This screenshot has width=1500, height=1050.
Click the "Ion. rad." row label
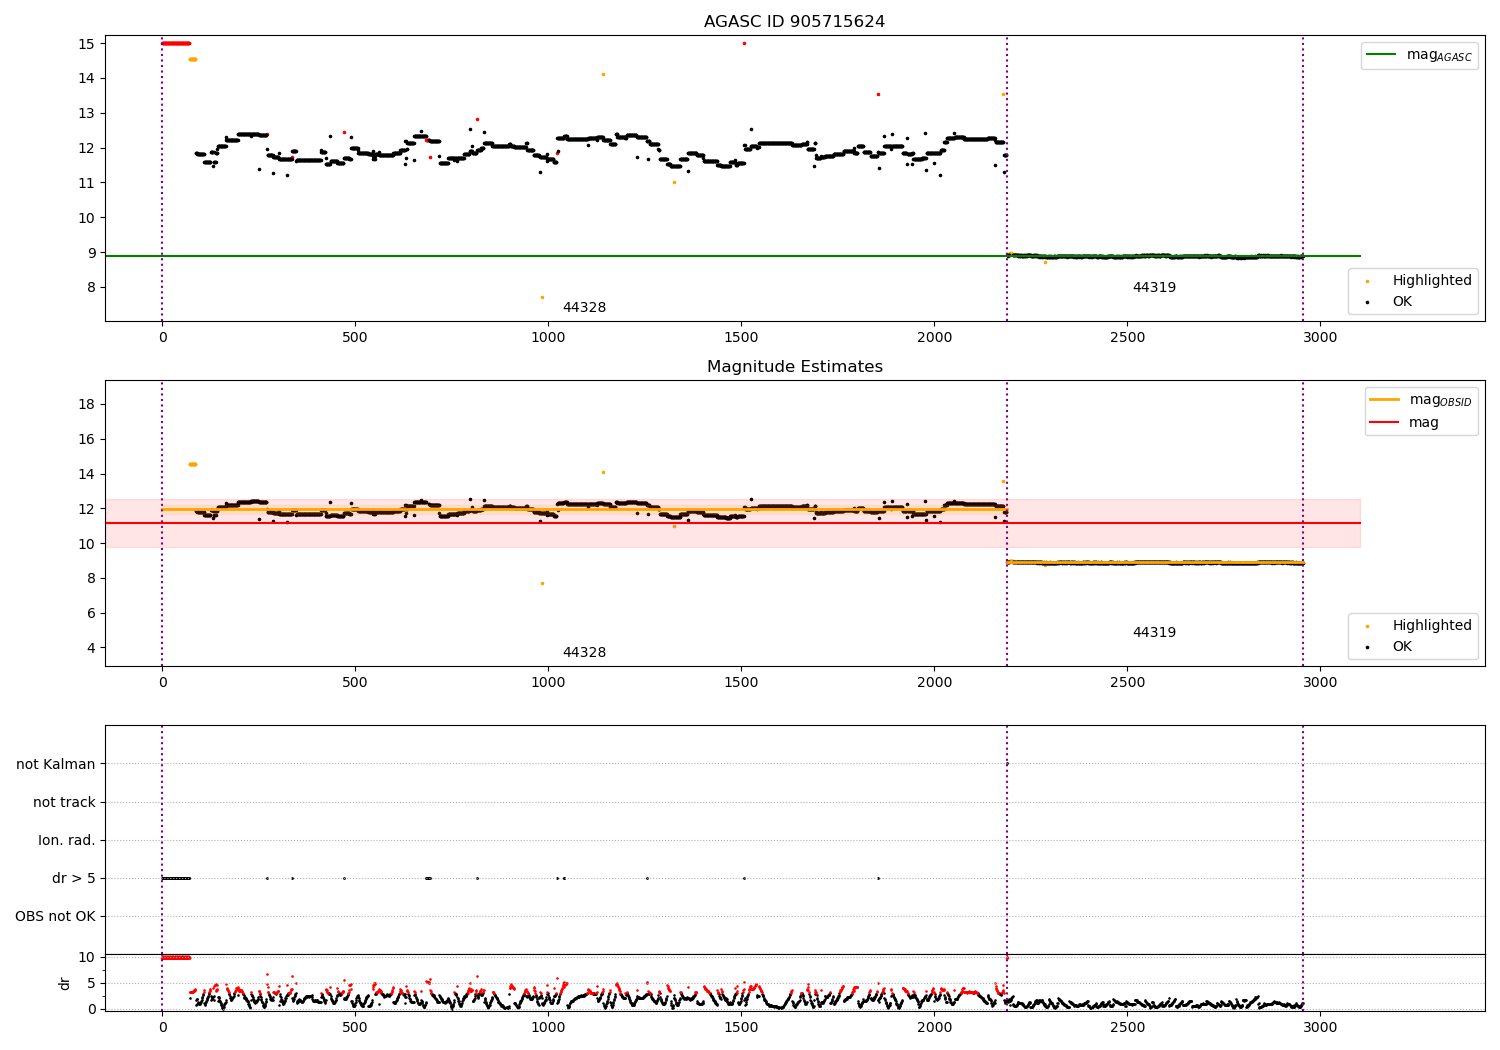click(x=67, y=840)
